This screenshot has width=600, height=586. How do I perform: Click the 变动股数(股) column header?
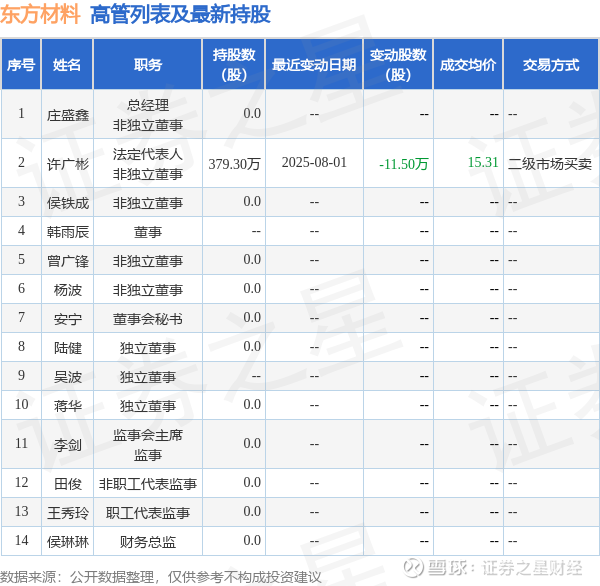pos(398,64)
